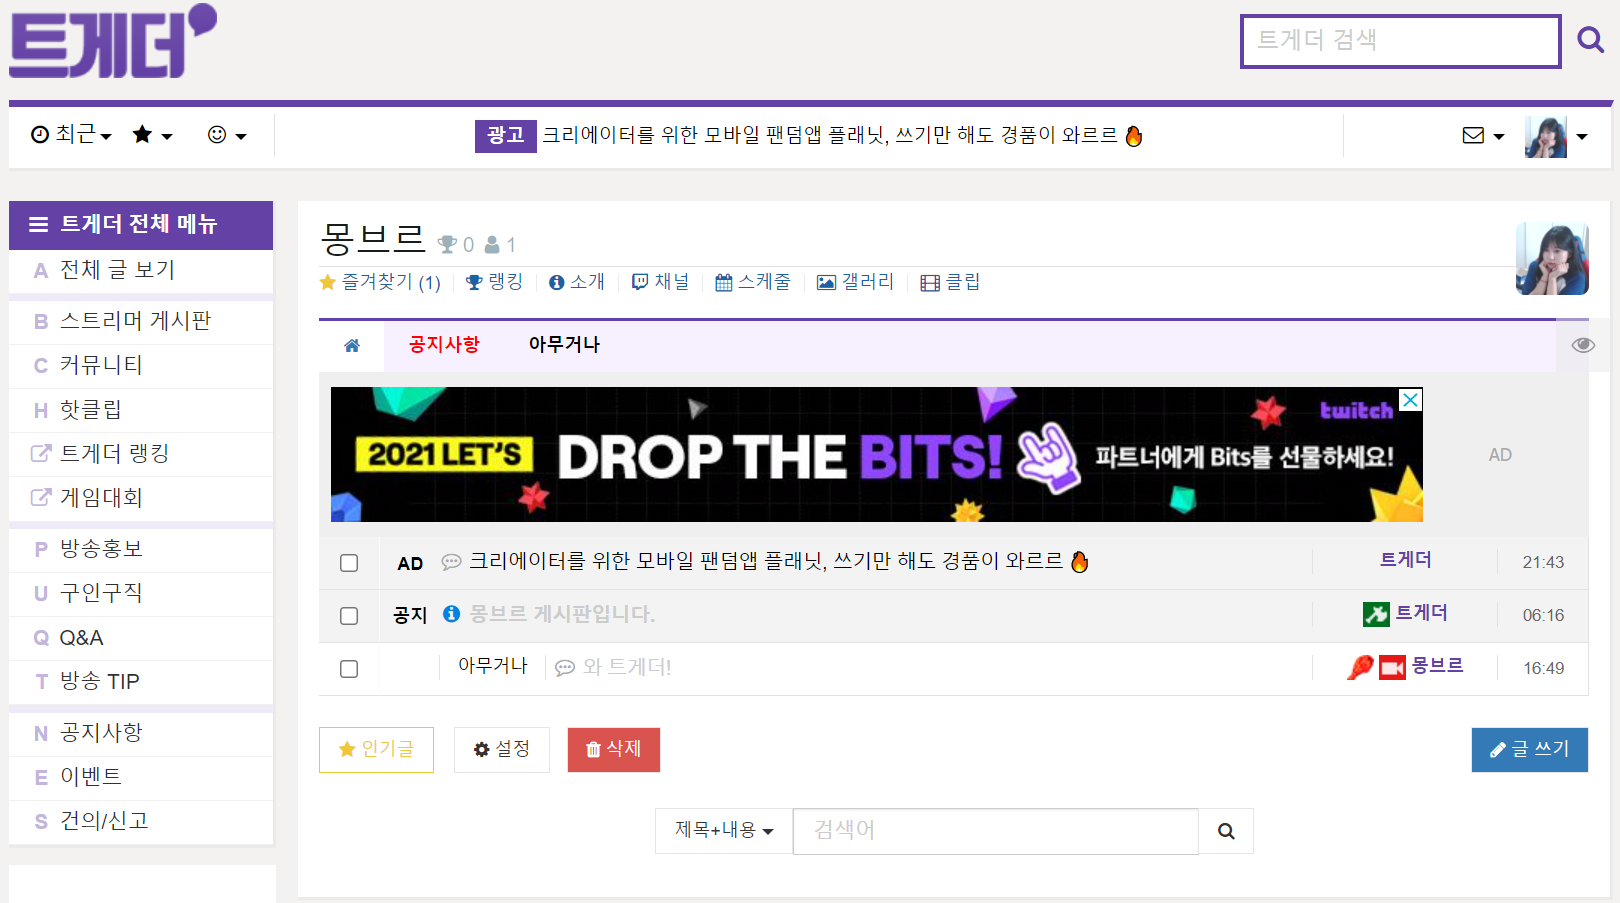Toggle the eye visibility icon
This screenshot has height=903, width=1620.
click(x=1583, y=345)
